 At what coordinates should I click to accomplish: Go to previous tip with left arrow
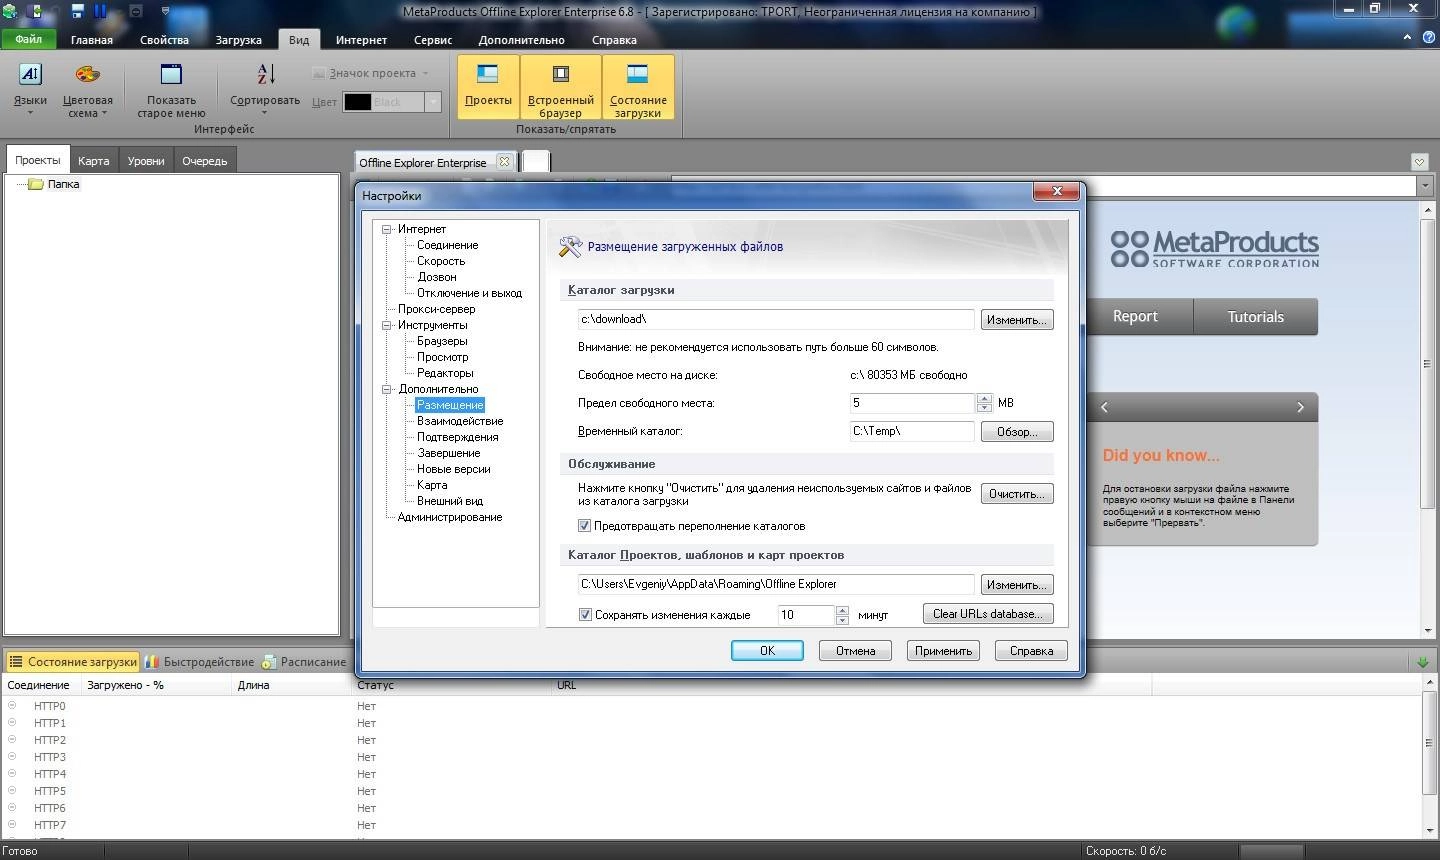(x=1104, y=407)
